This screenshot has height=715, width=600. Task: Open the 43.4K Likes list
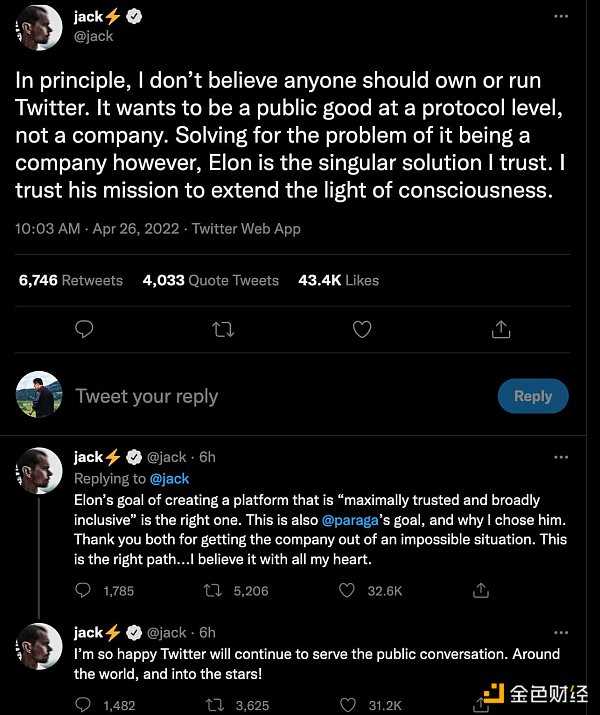[338, 280]
